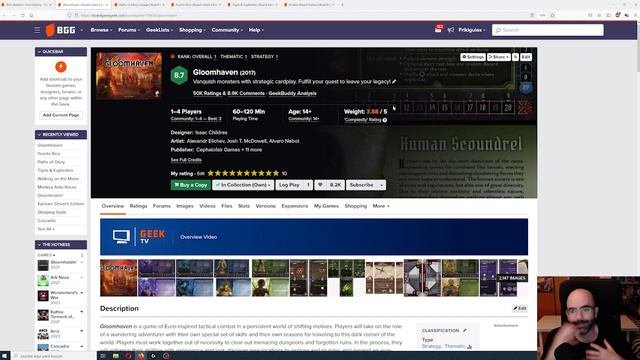This screenshot has width=640, height=360.
Task: Click the megaphone announcements icon
Action: click(451, 30)
